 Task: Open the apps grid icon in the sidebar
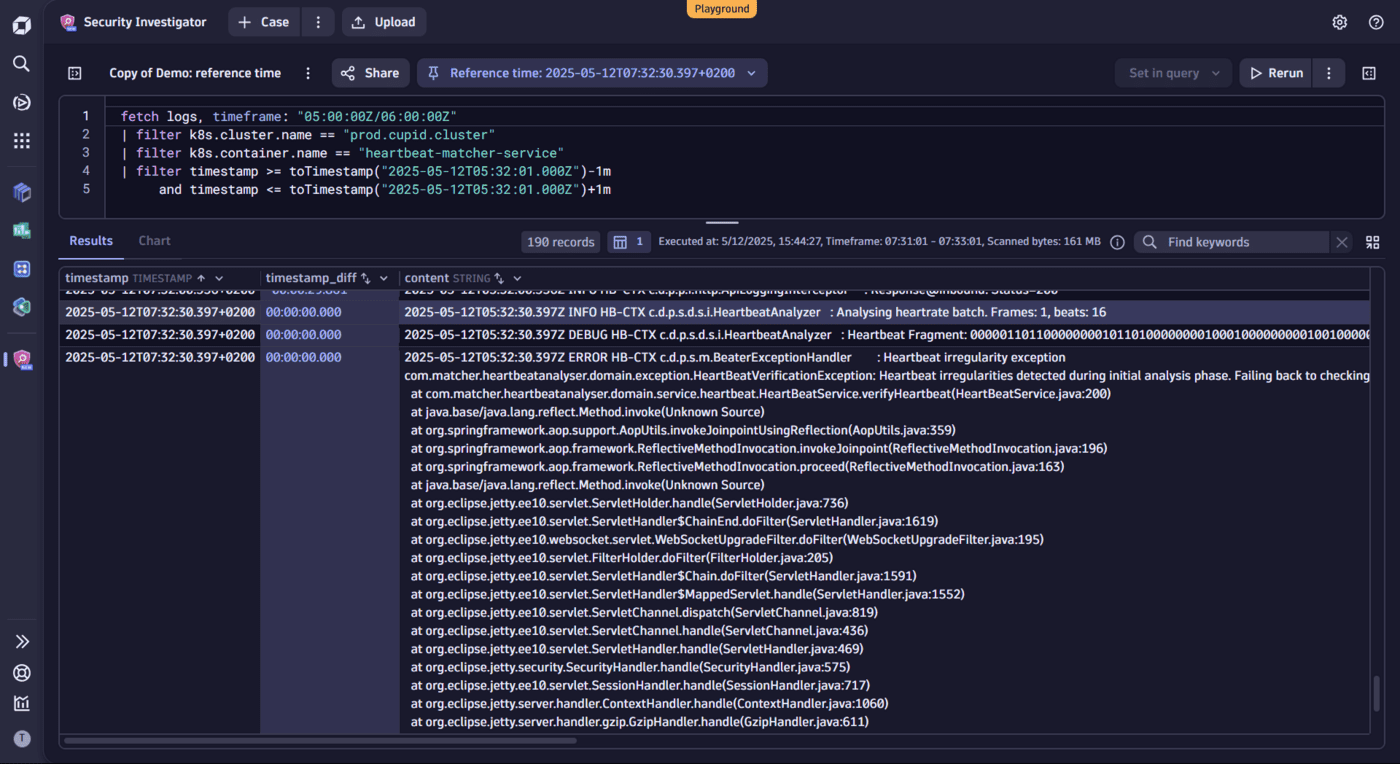point(21,140)
